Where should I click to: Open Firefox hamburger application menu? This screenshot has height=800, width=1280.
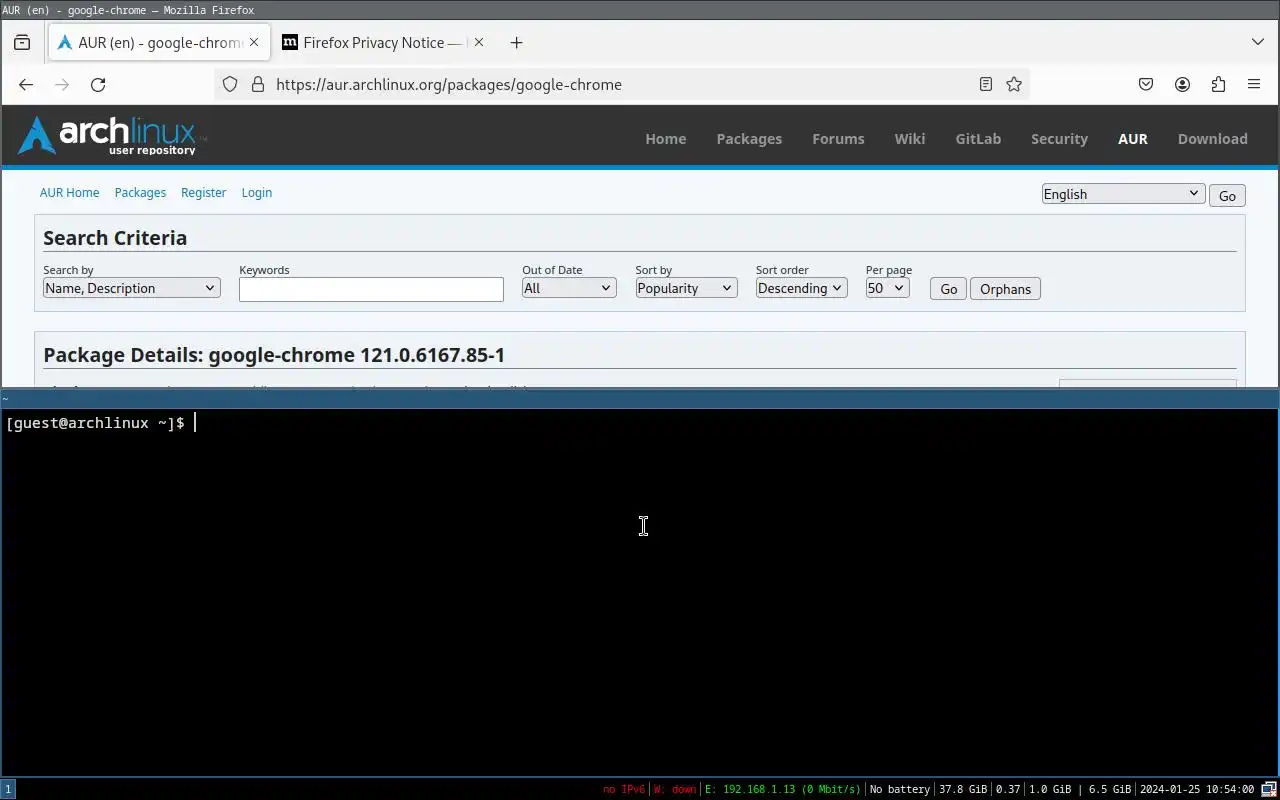1254,85
